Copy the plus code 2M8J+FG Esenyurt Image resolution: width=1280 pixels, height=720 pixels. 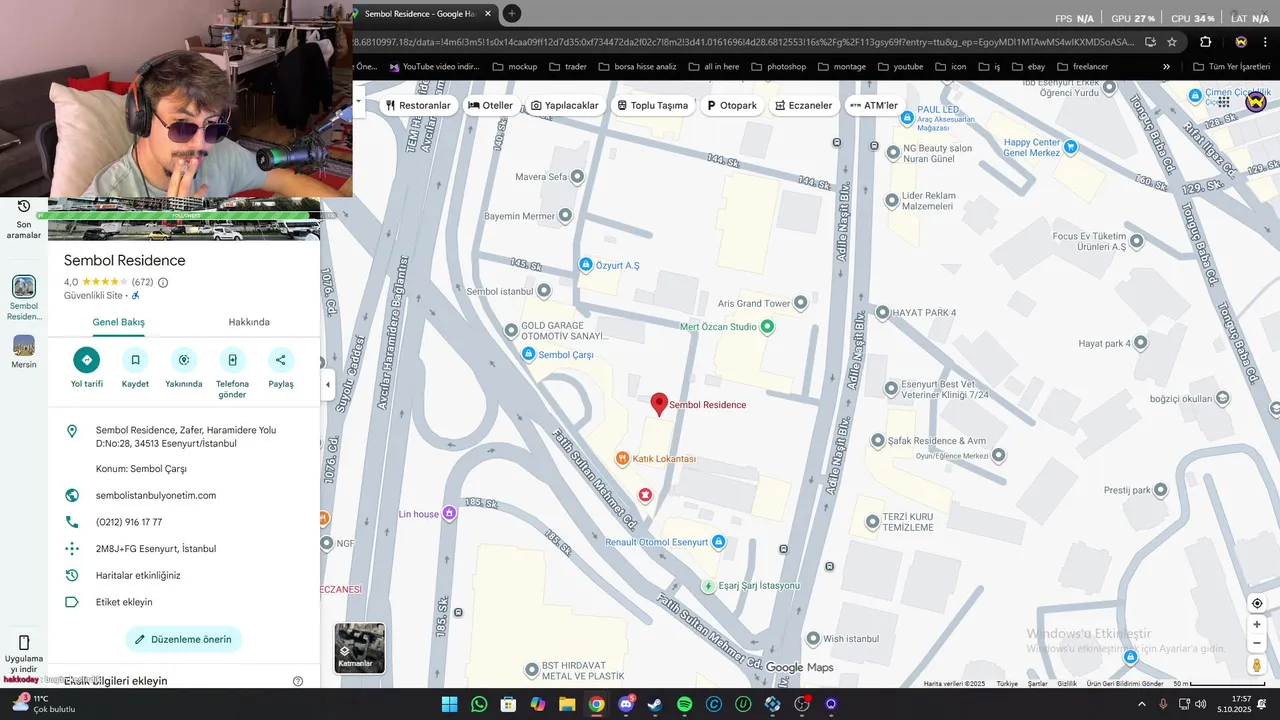click(x=156, y=549)
